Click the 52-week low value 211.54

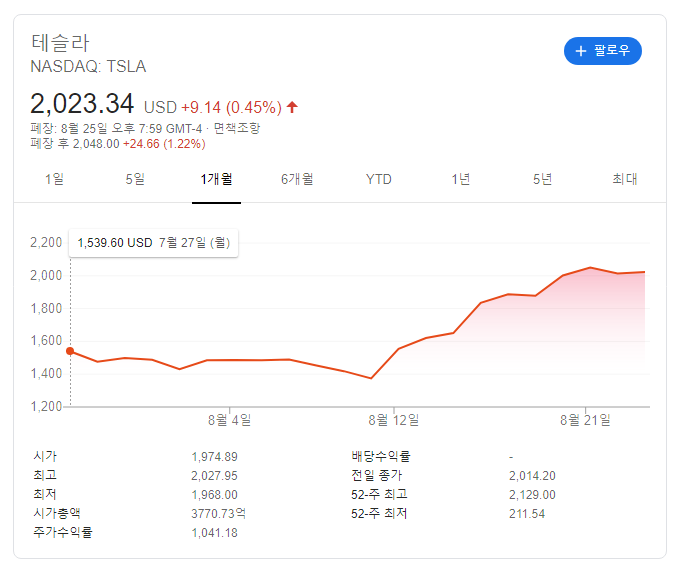coord(527,514)
